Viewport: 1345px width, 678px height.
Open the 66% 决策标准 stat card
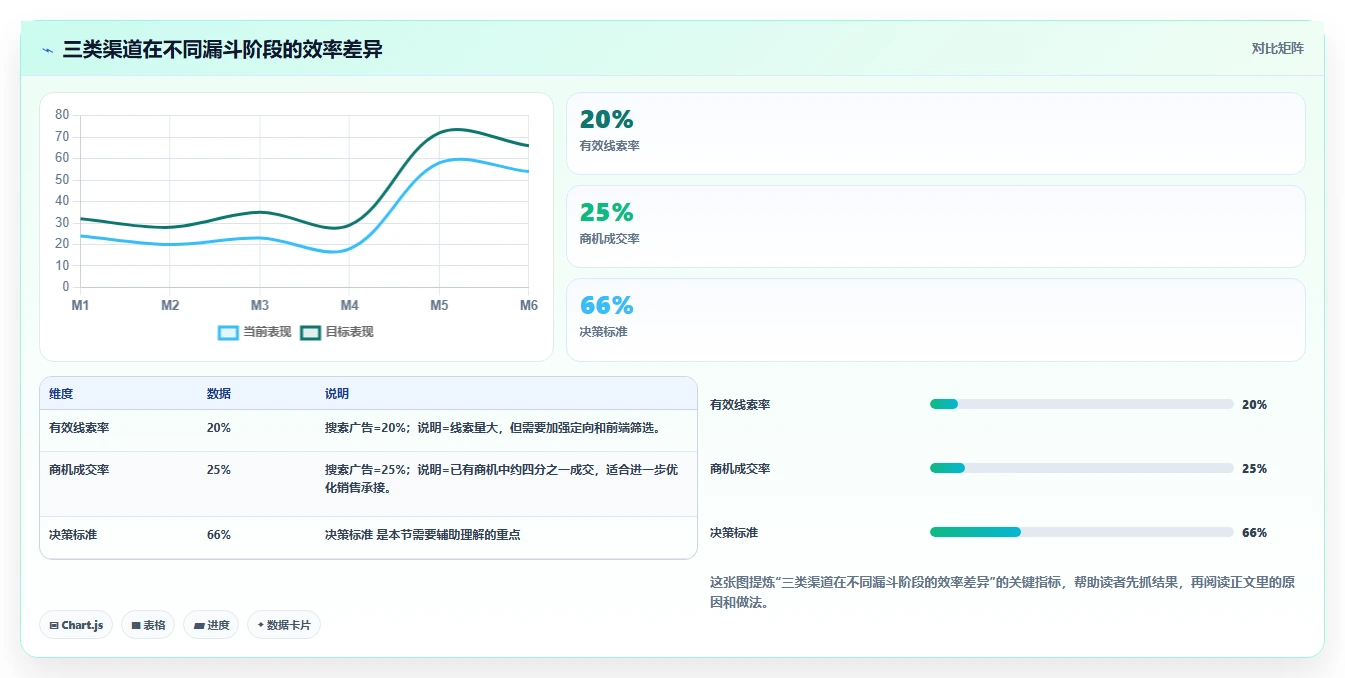coord(935,320)
